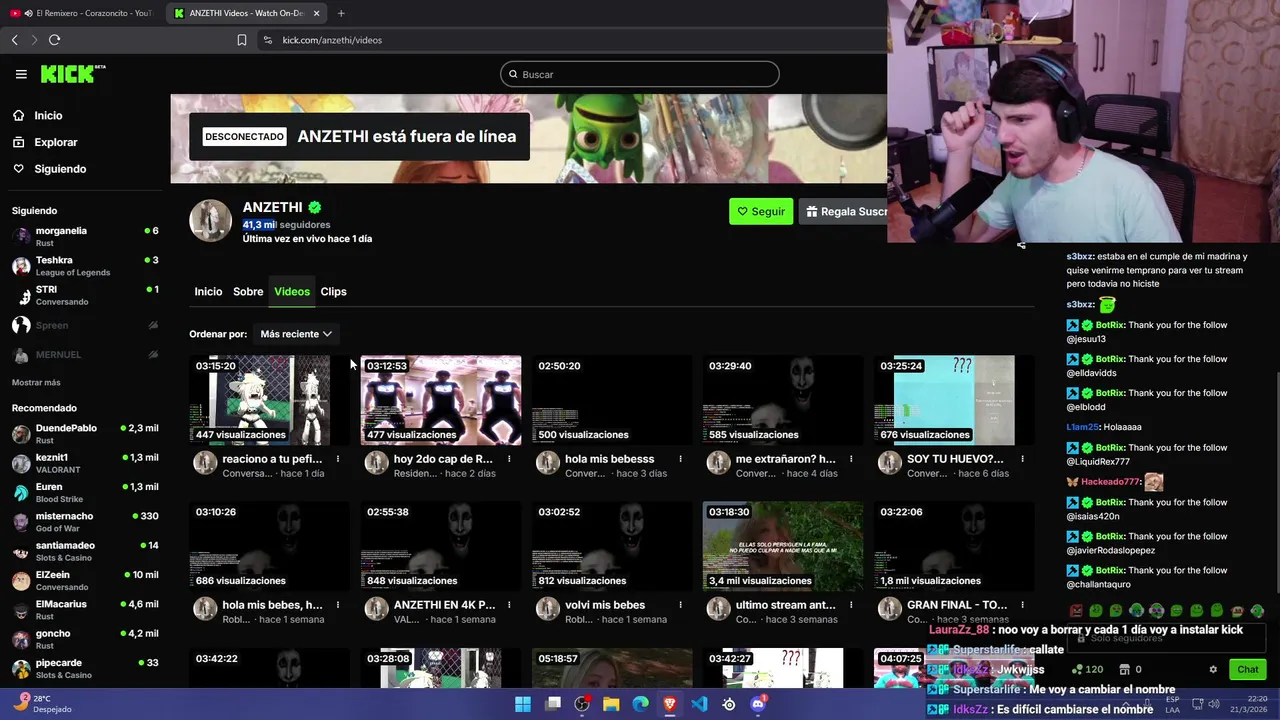This screenshot has width=1280, height=720.
Task: Expand 'Más reciente' sort dropdown
Action: 296,334
